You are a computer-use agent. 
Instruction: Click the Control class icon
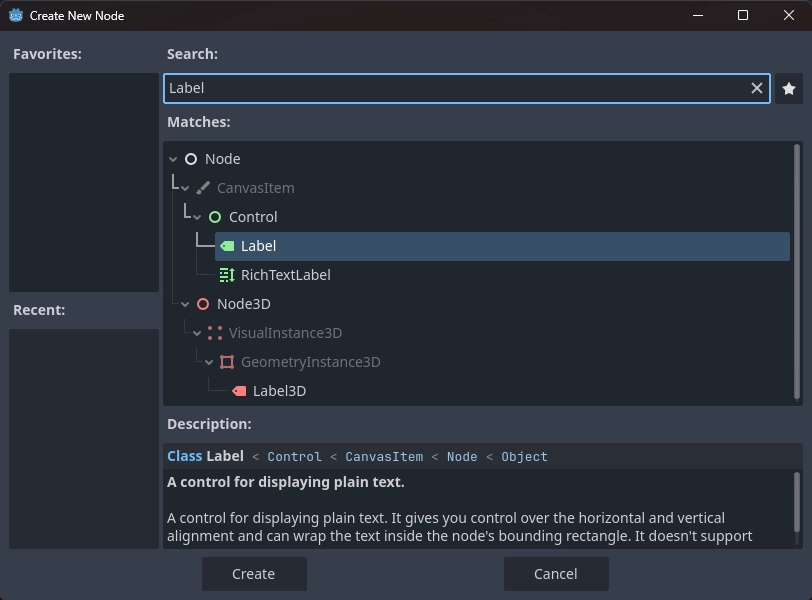pyautogui.click(x=215, y=216)
